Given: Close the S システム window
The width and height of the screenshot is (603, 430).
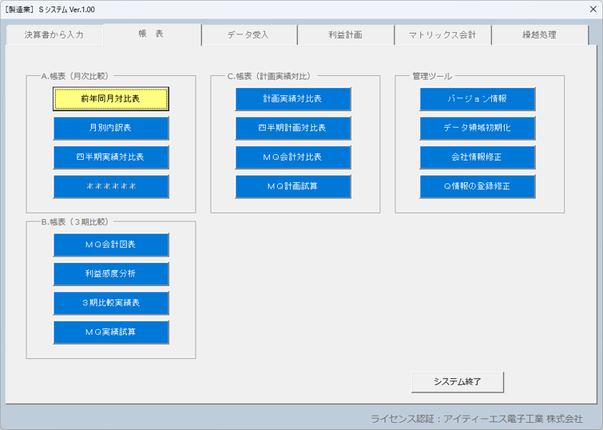Looking at the screenshot, I should (x=593, y=9).
